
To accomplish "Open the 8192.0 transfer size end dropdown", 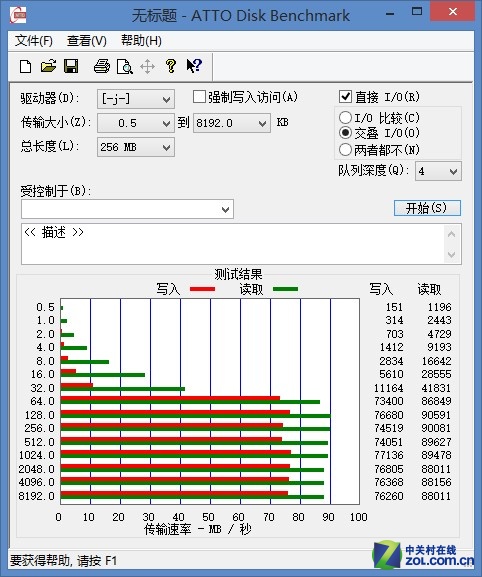I will tap(232, 123).
